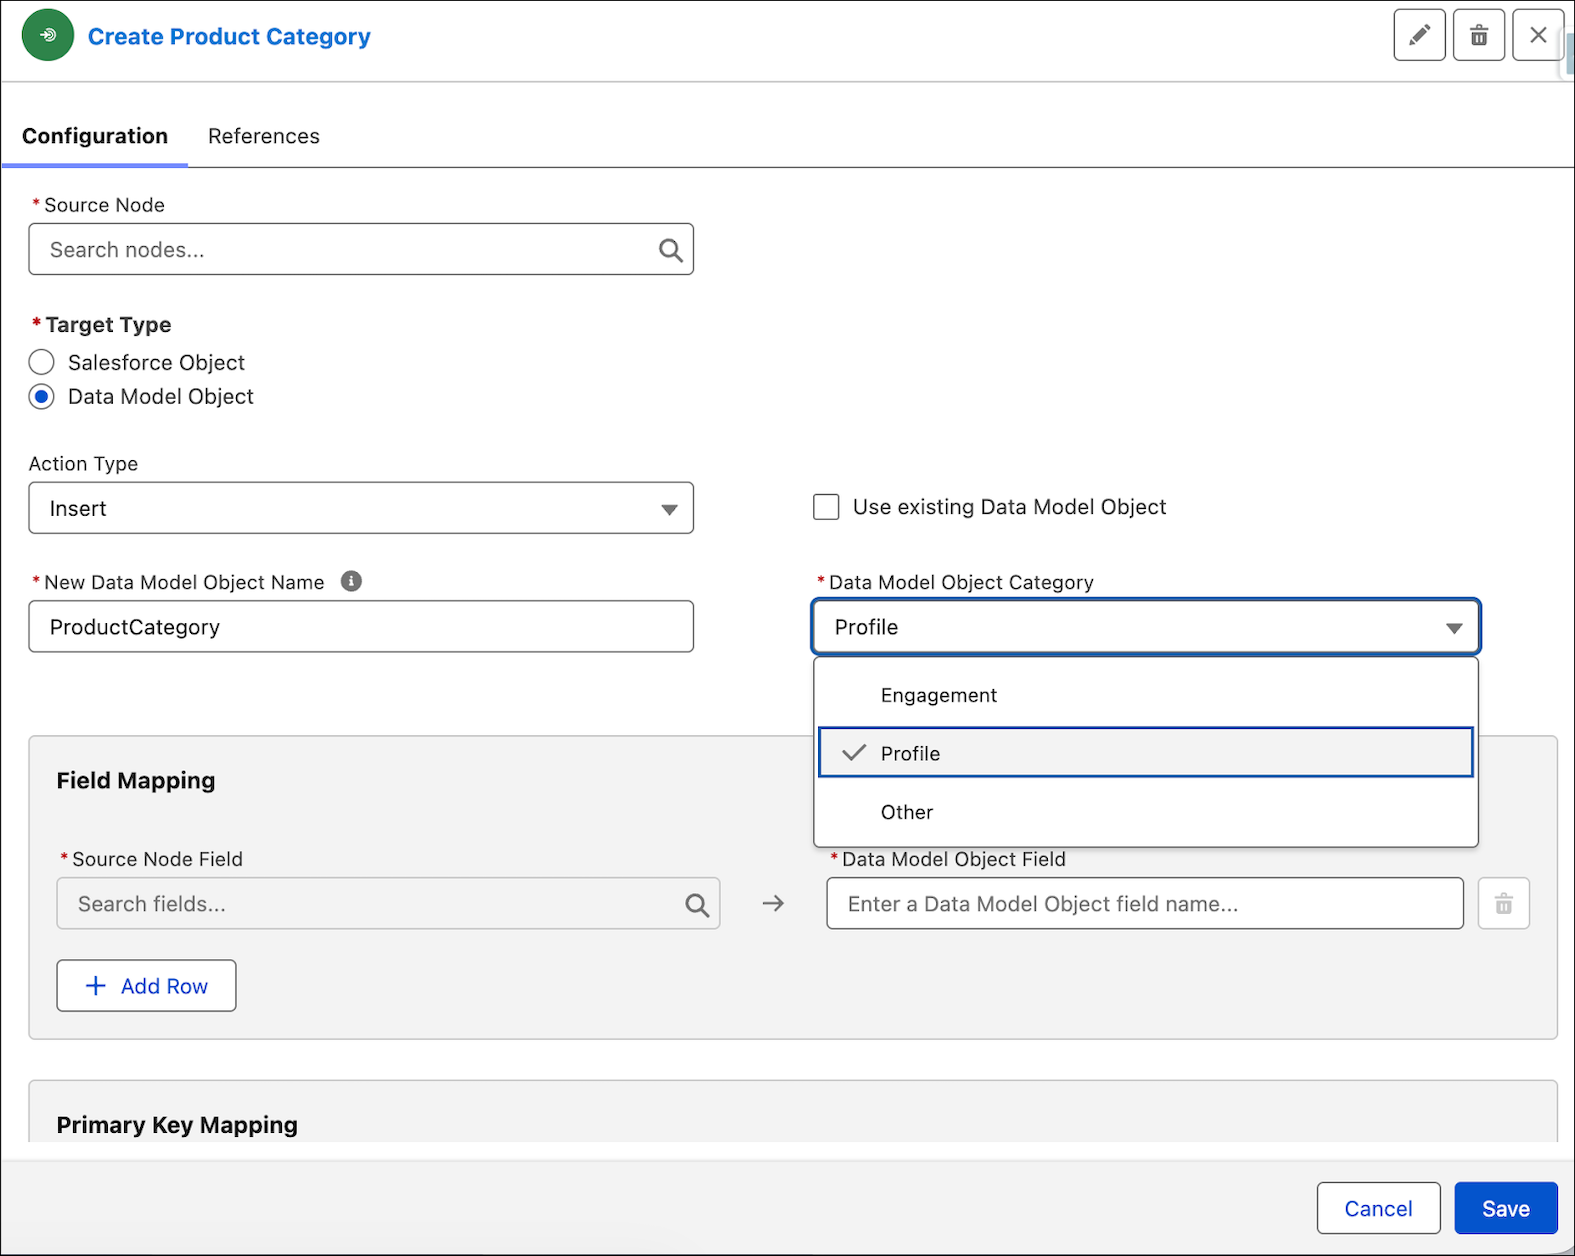
Task: Open the Action Type Insert dropdown
Action: 361,508
